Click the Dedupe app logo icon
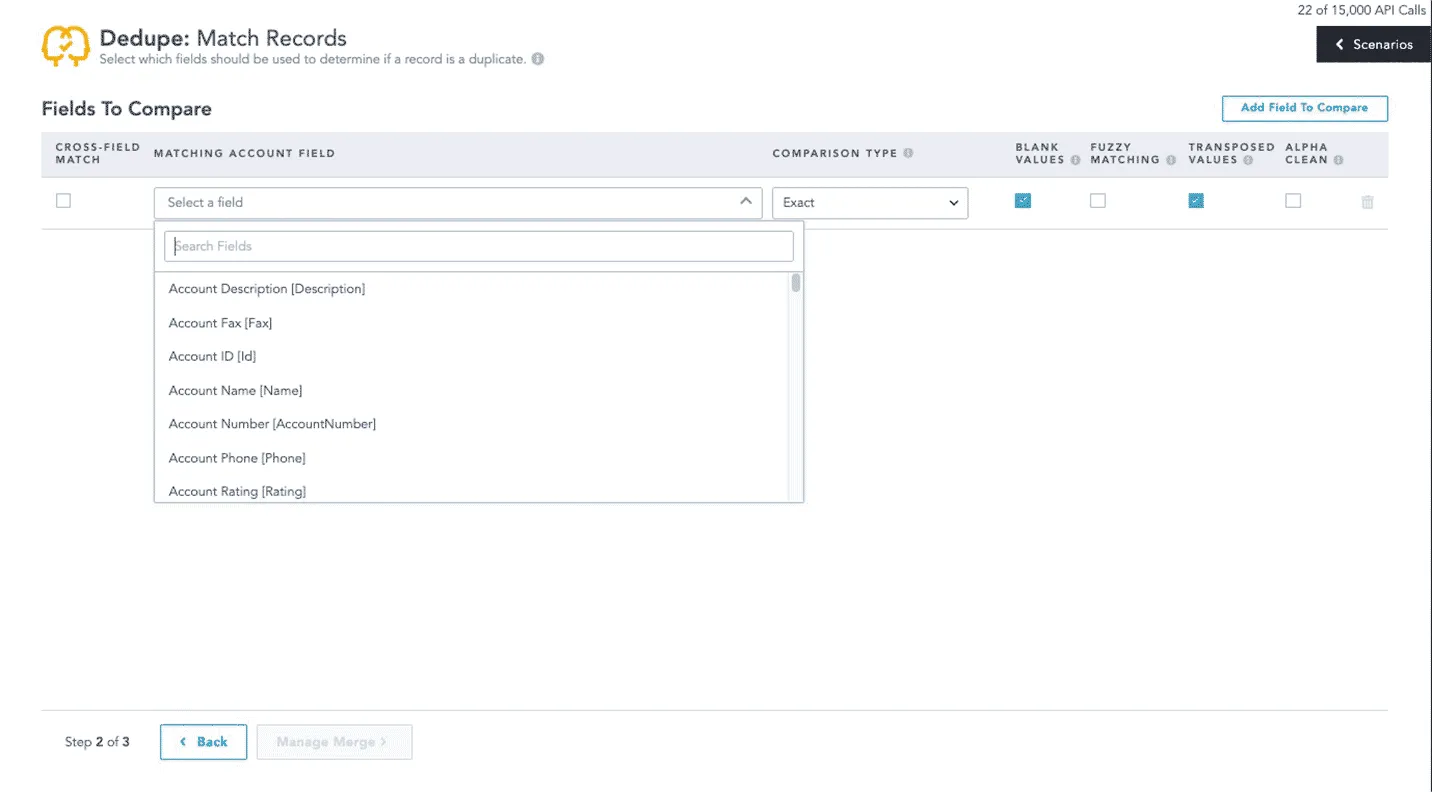 65,46
